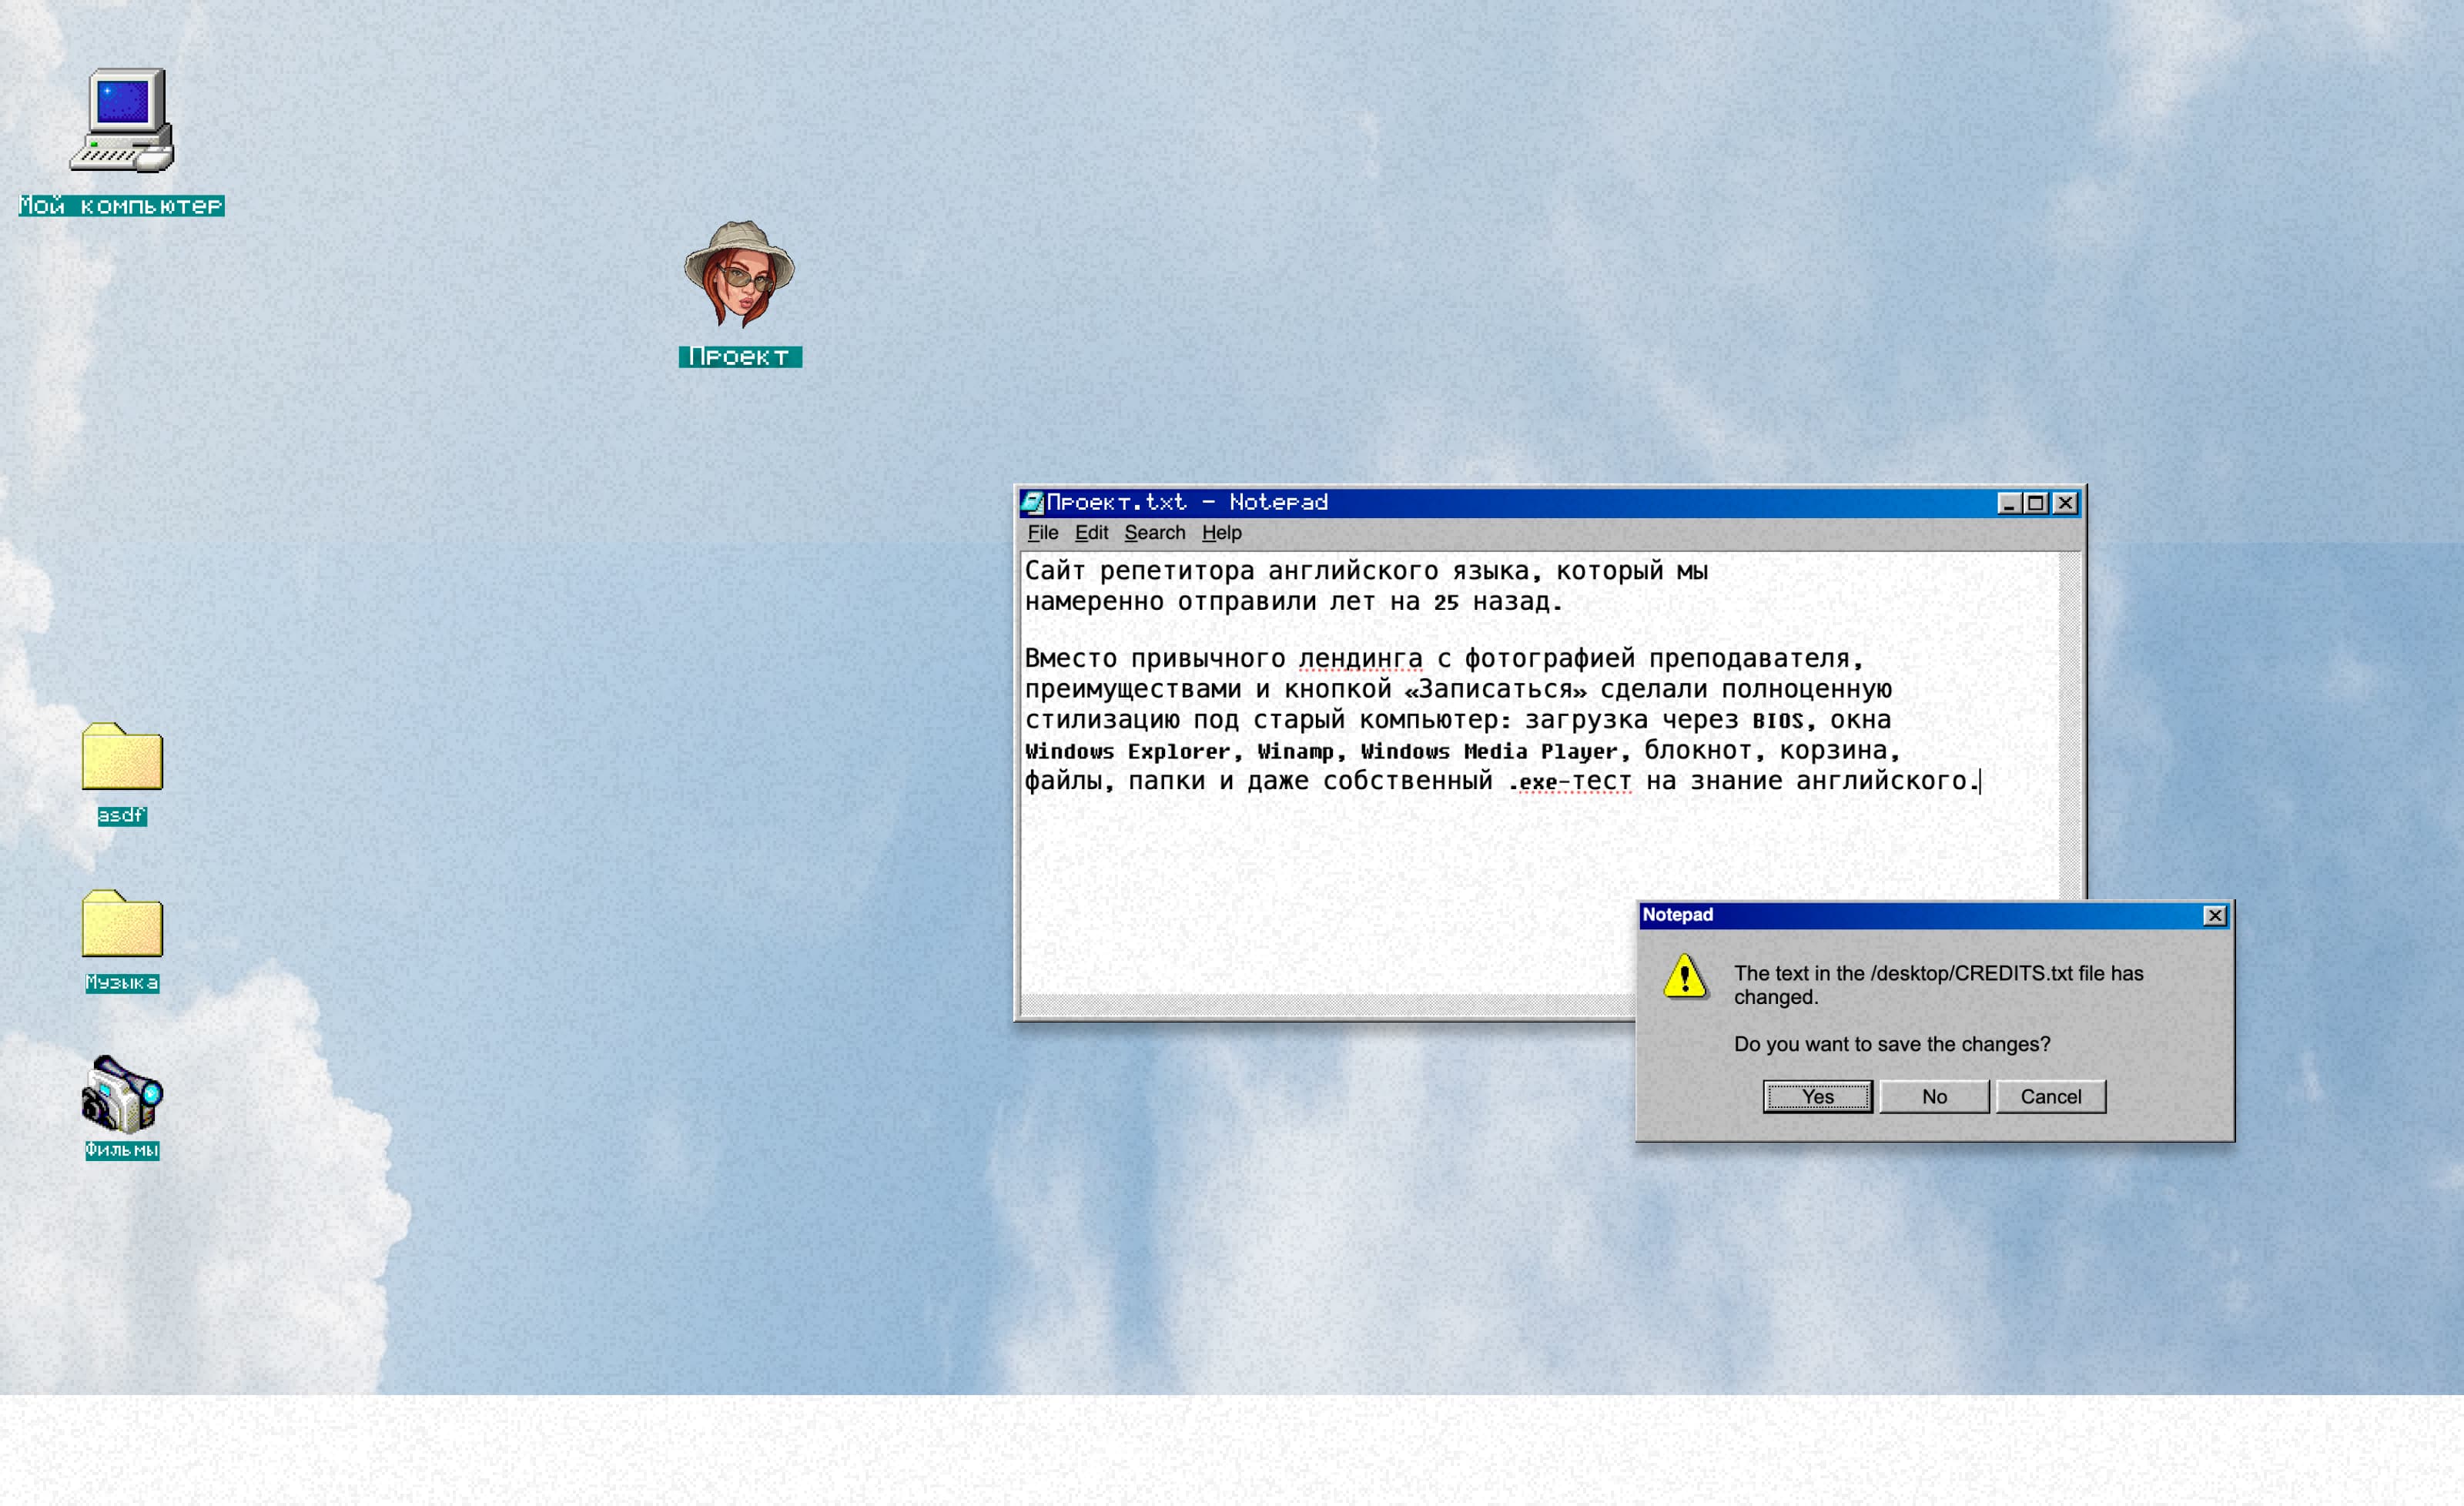Click the horizontal scrollbar in Notepad

click(x=1327, y=1003)
